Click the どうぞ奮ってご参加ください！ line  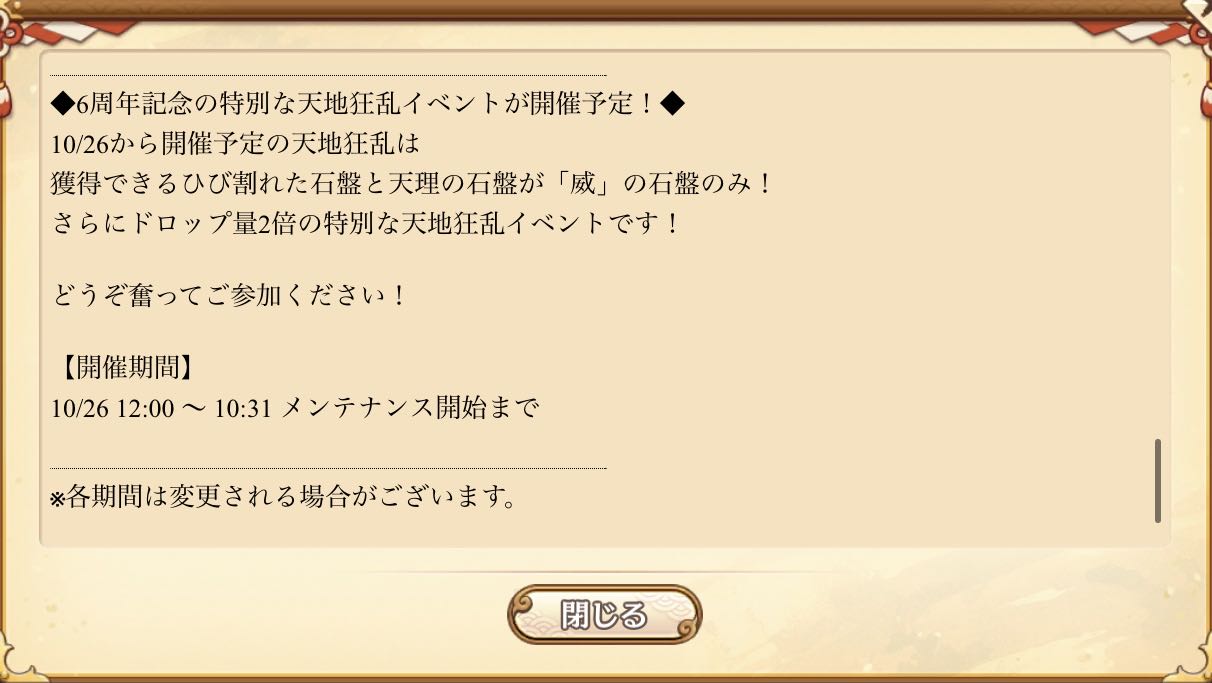229,297
